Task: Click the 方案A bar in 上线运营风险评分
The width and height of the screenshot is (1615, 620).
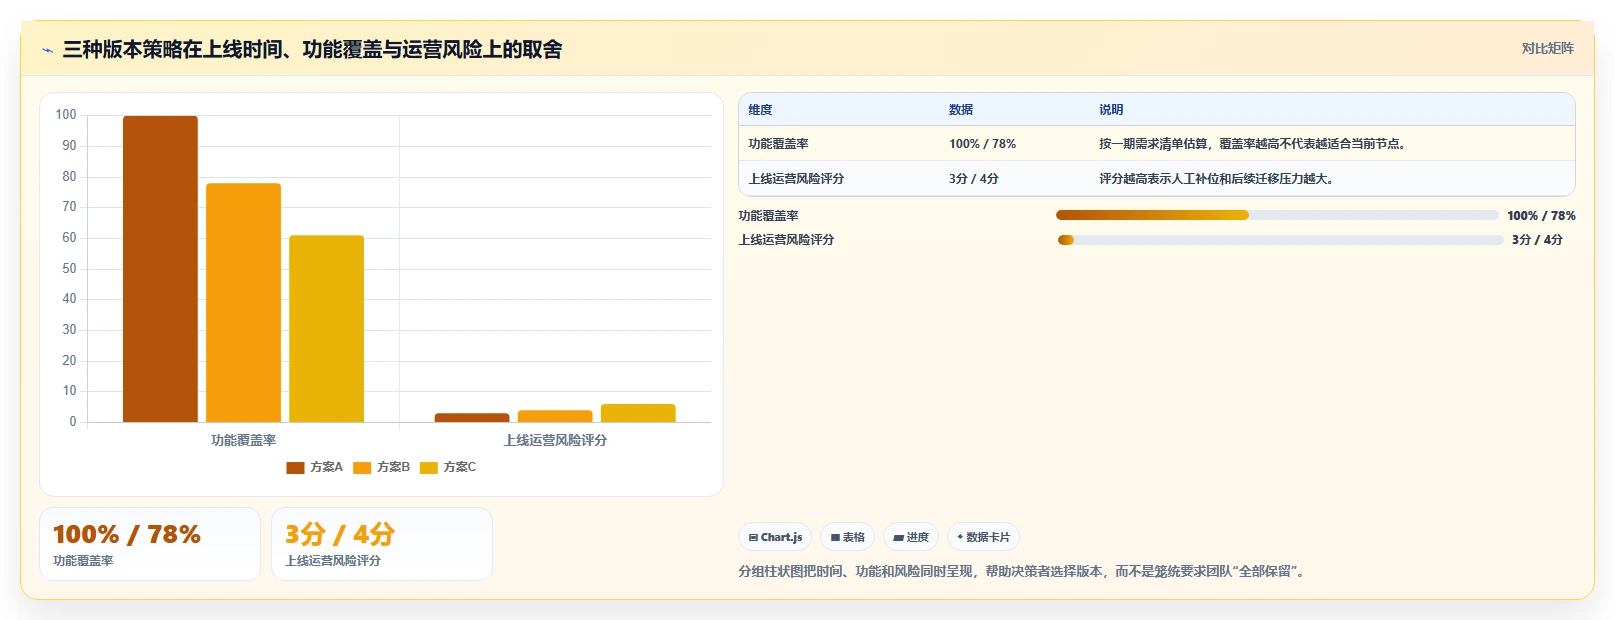Action: tap(472, 417)
